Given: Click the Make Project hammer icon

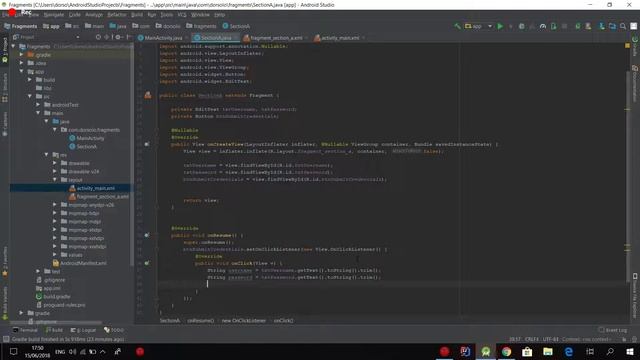Looking at the screenshot, I should pyautogui.click(x=457, y=26).
